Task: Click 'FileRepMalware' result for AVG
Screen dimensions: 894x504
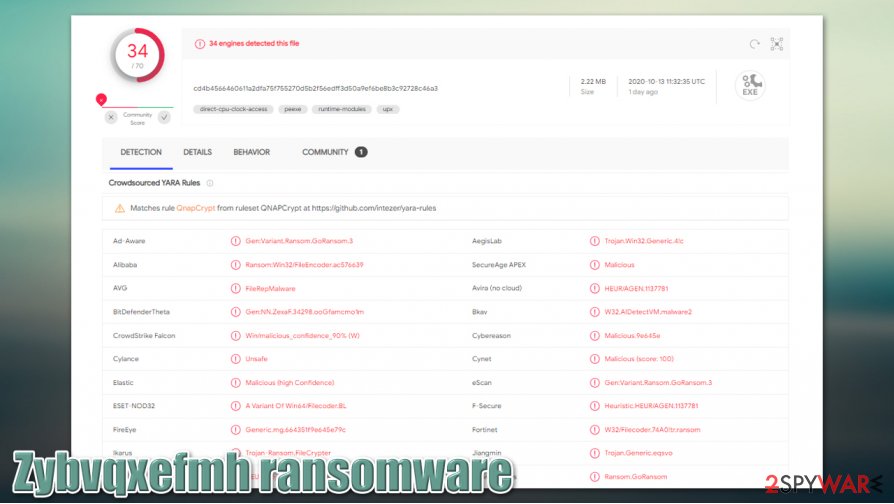Action: [x=270, y=288]
